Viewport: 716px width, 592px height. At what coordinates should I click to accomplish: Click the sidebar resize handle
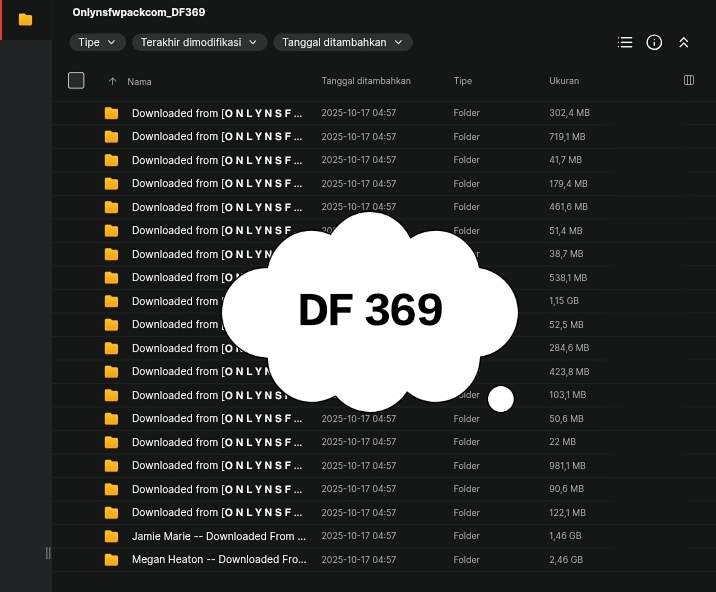(x=48, y=553)
